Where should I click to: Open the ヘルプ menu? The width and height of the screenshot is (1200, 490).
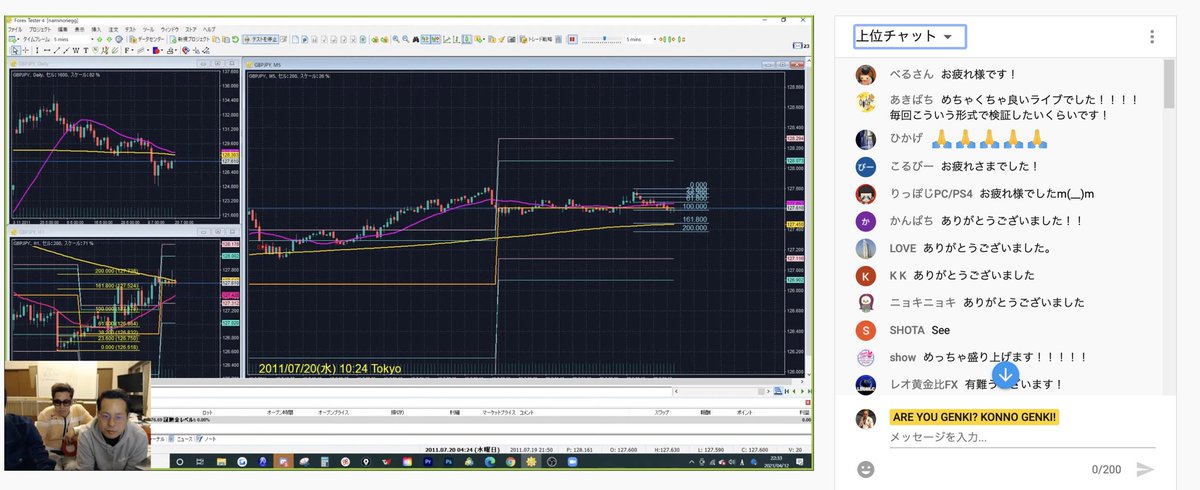[x=209, y=29]
